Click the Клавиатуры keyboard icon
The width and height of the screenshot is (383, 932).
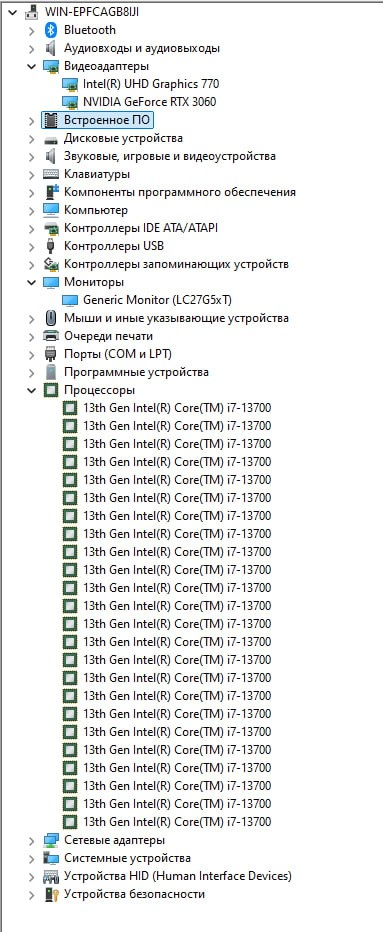[x=51, y=174]
